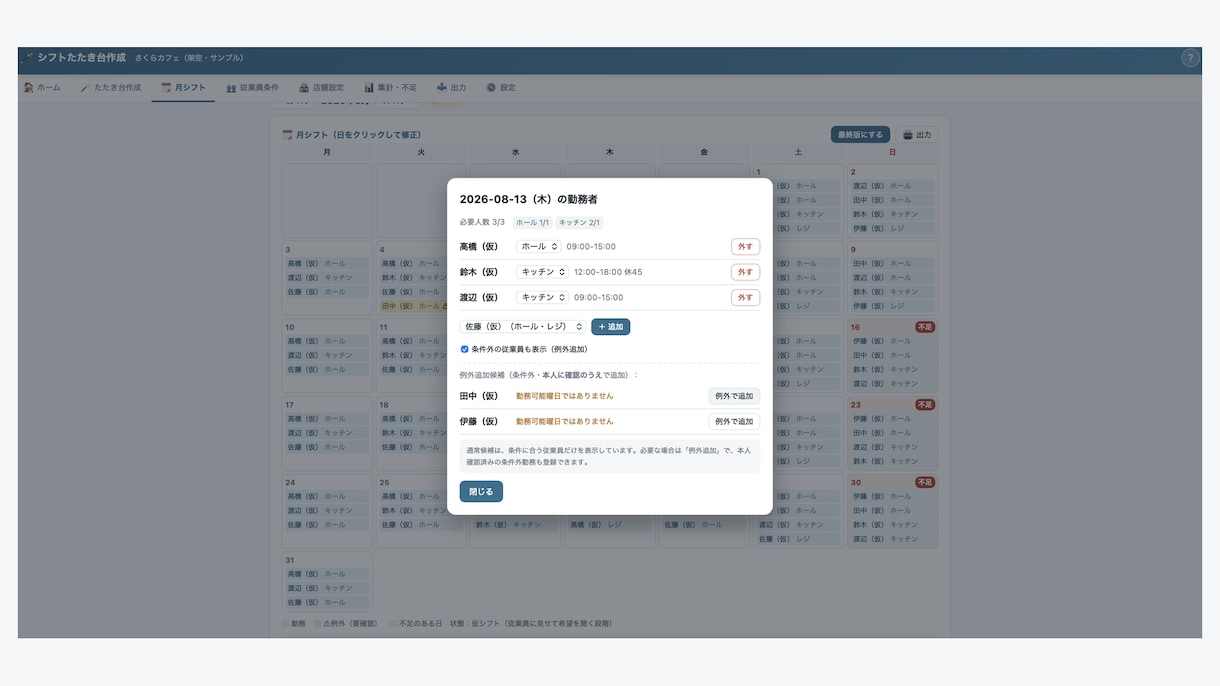1220x686 pixels.
Task: Click the house icon of ホーム tab
Action: (29, 88)
